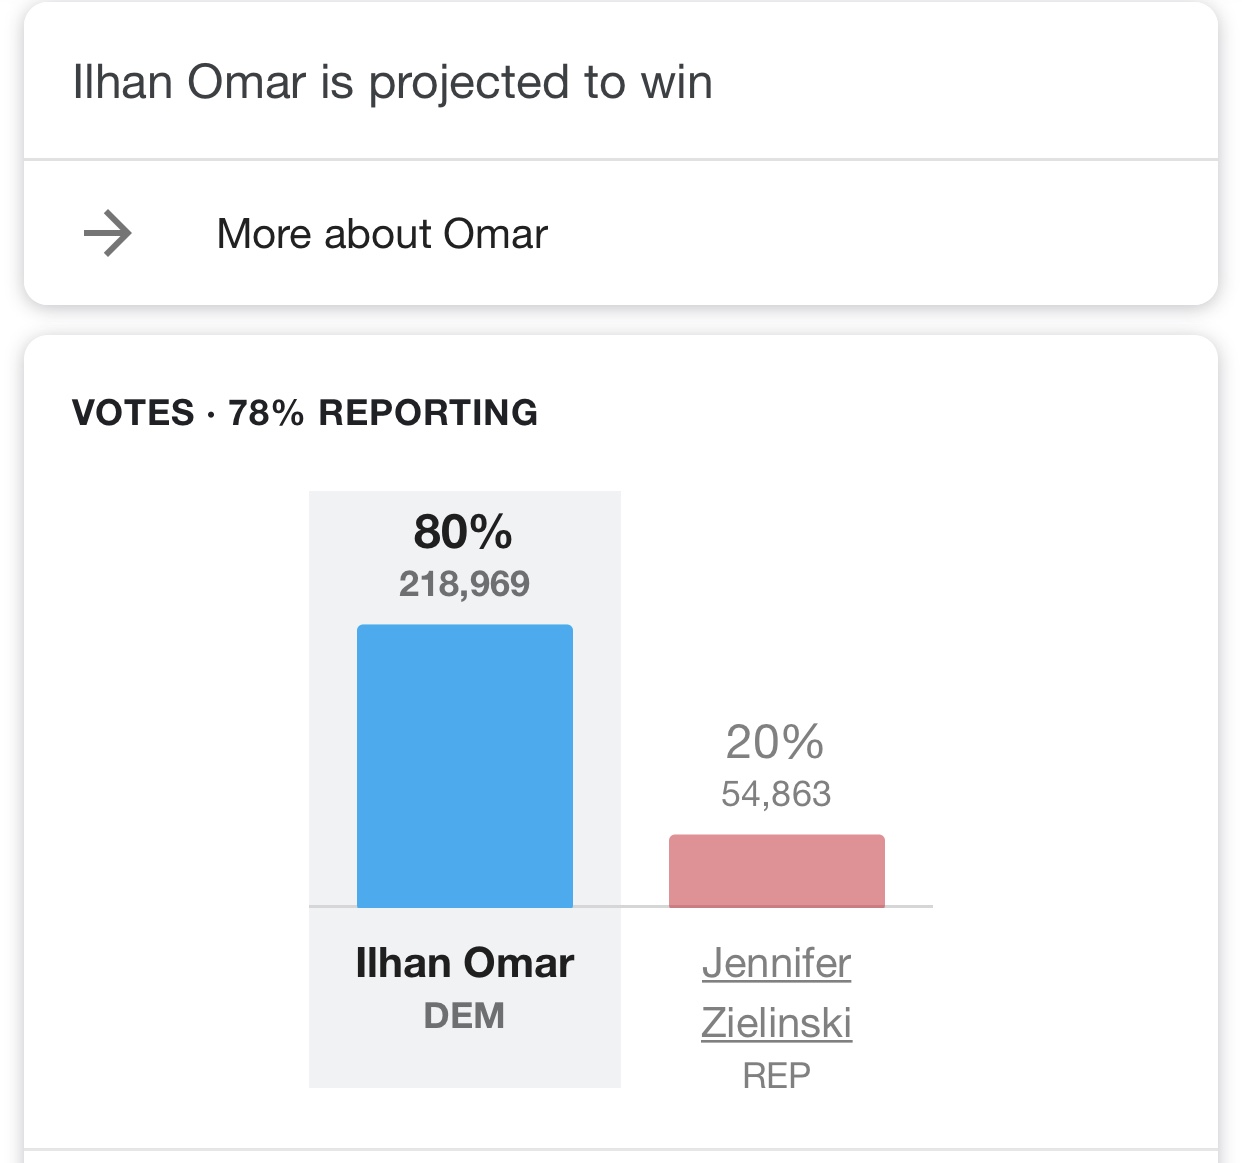Image resolution: width=1242 pixels, height=1163 pixels.
Task: Select the blue bar for Ilhan Omar
Action: [465, 766]
